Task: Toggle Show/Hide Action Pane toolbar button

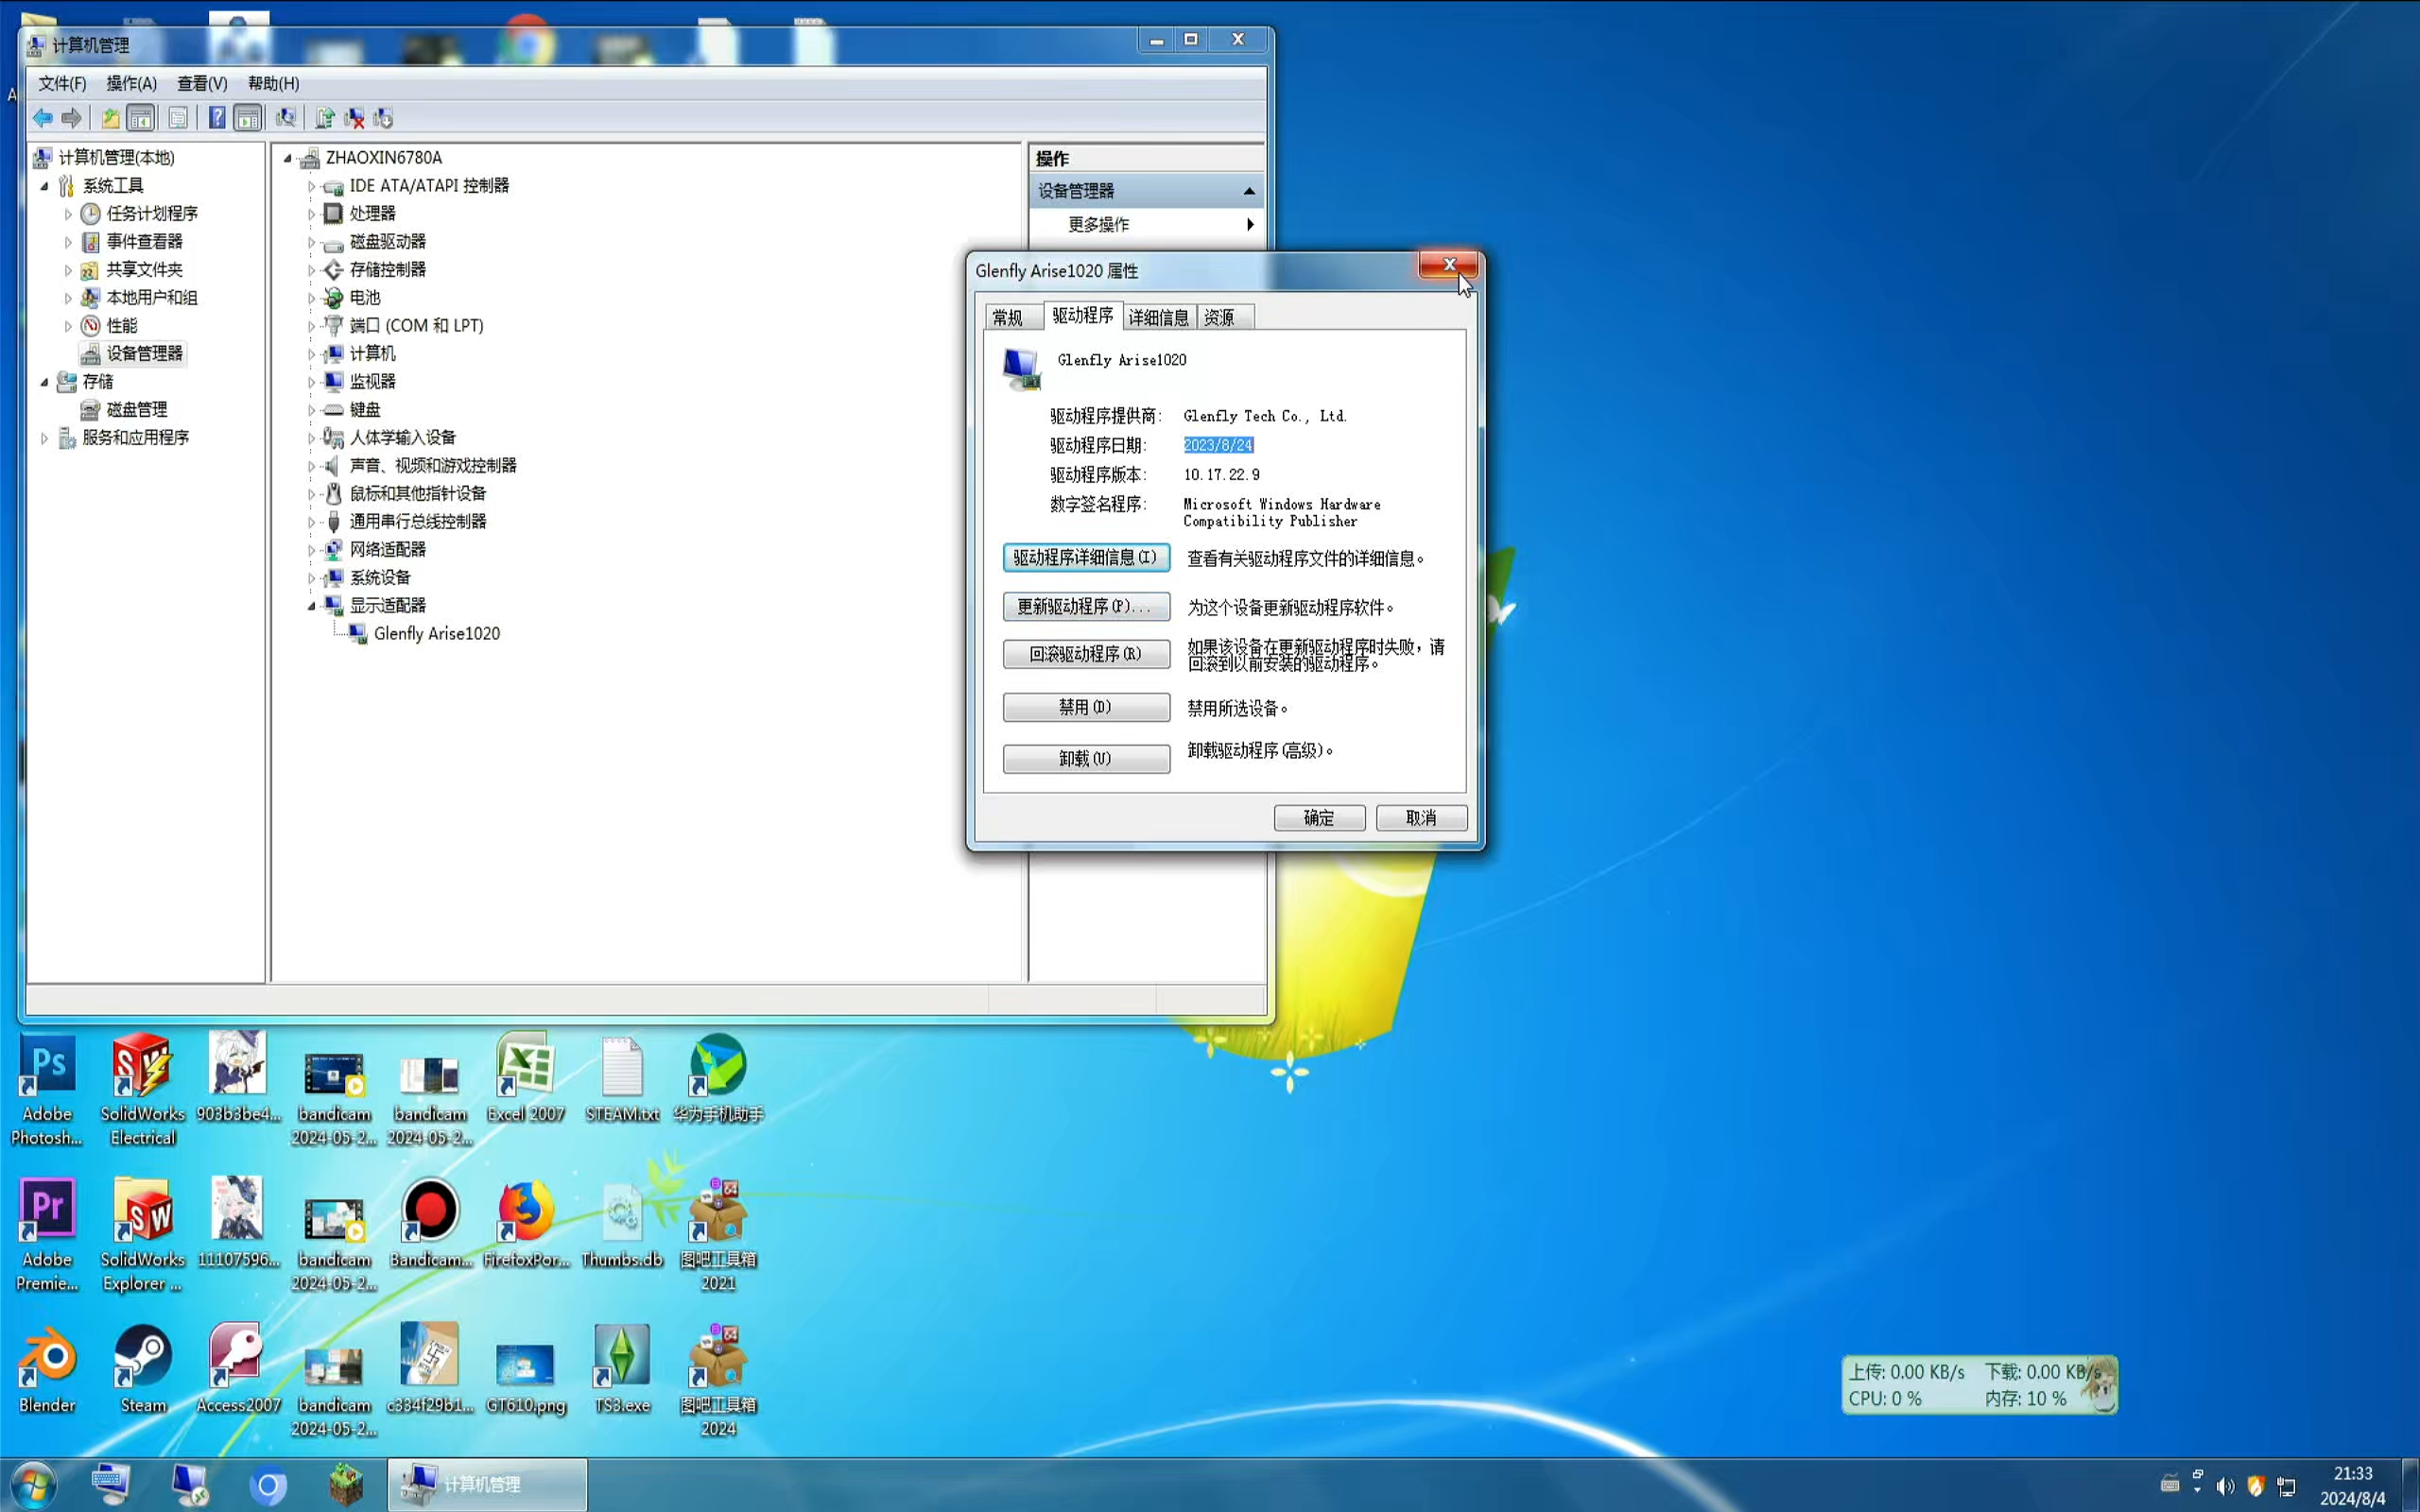Action: coord(247,118)
